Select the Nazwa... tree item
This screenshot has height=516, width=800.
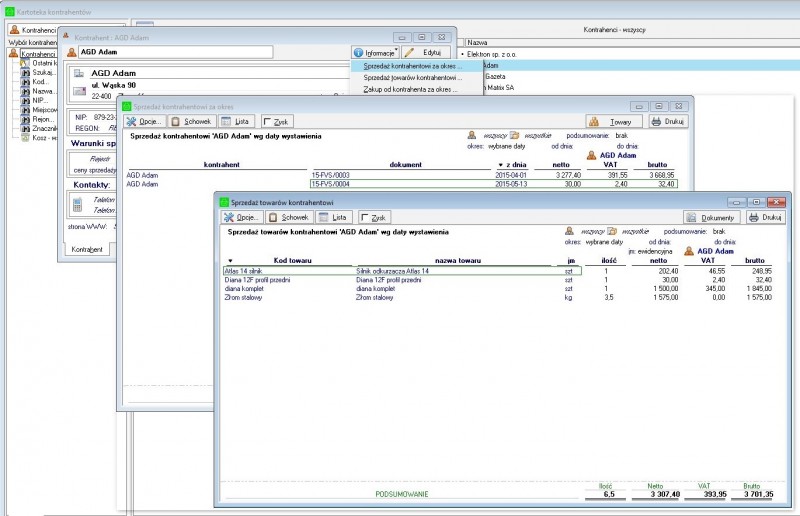click(43, 91)
